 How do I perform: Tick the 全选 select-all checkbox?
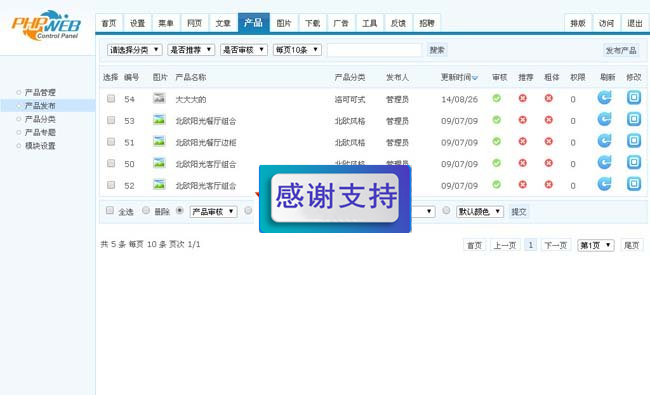[x=110, y=210]
